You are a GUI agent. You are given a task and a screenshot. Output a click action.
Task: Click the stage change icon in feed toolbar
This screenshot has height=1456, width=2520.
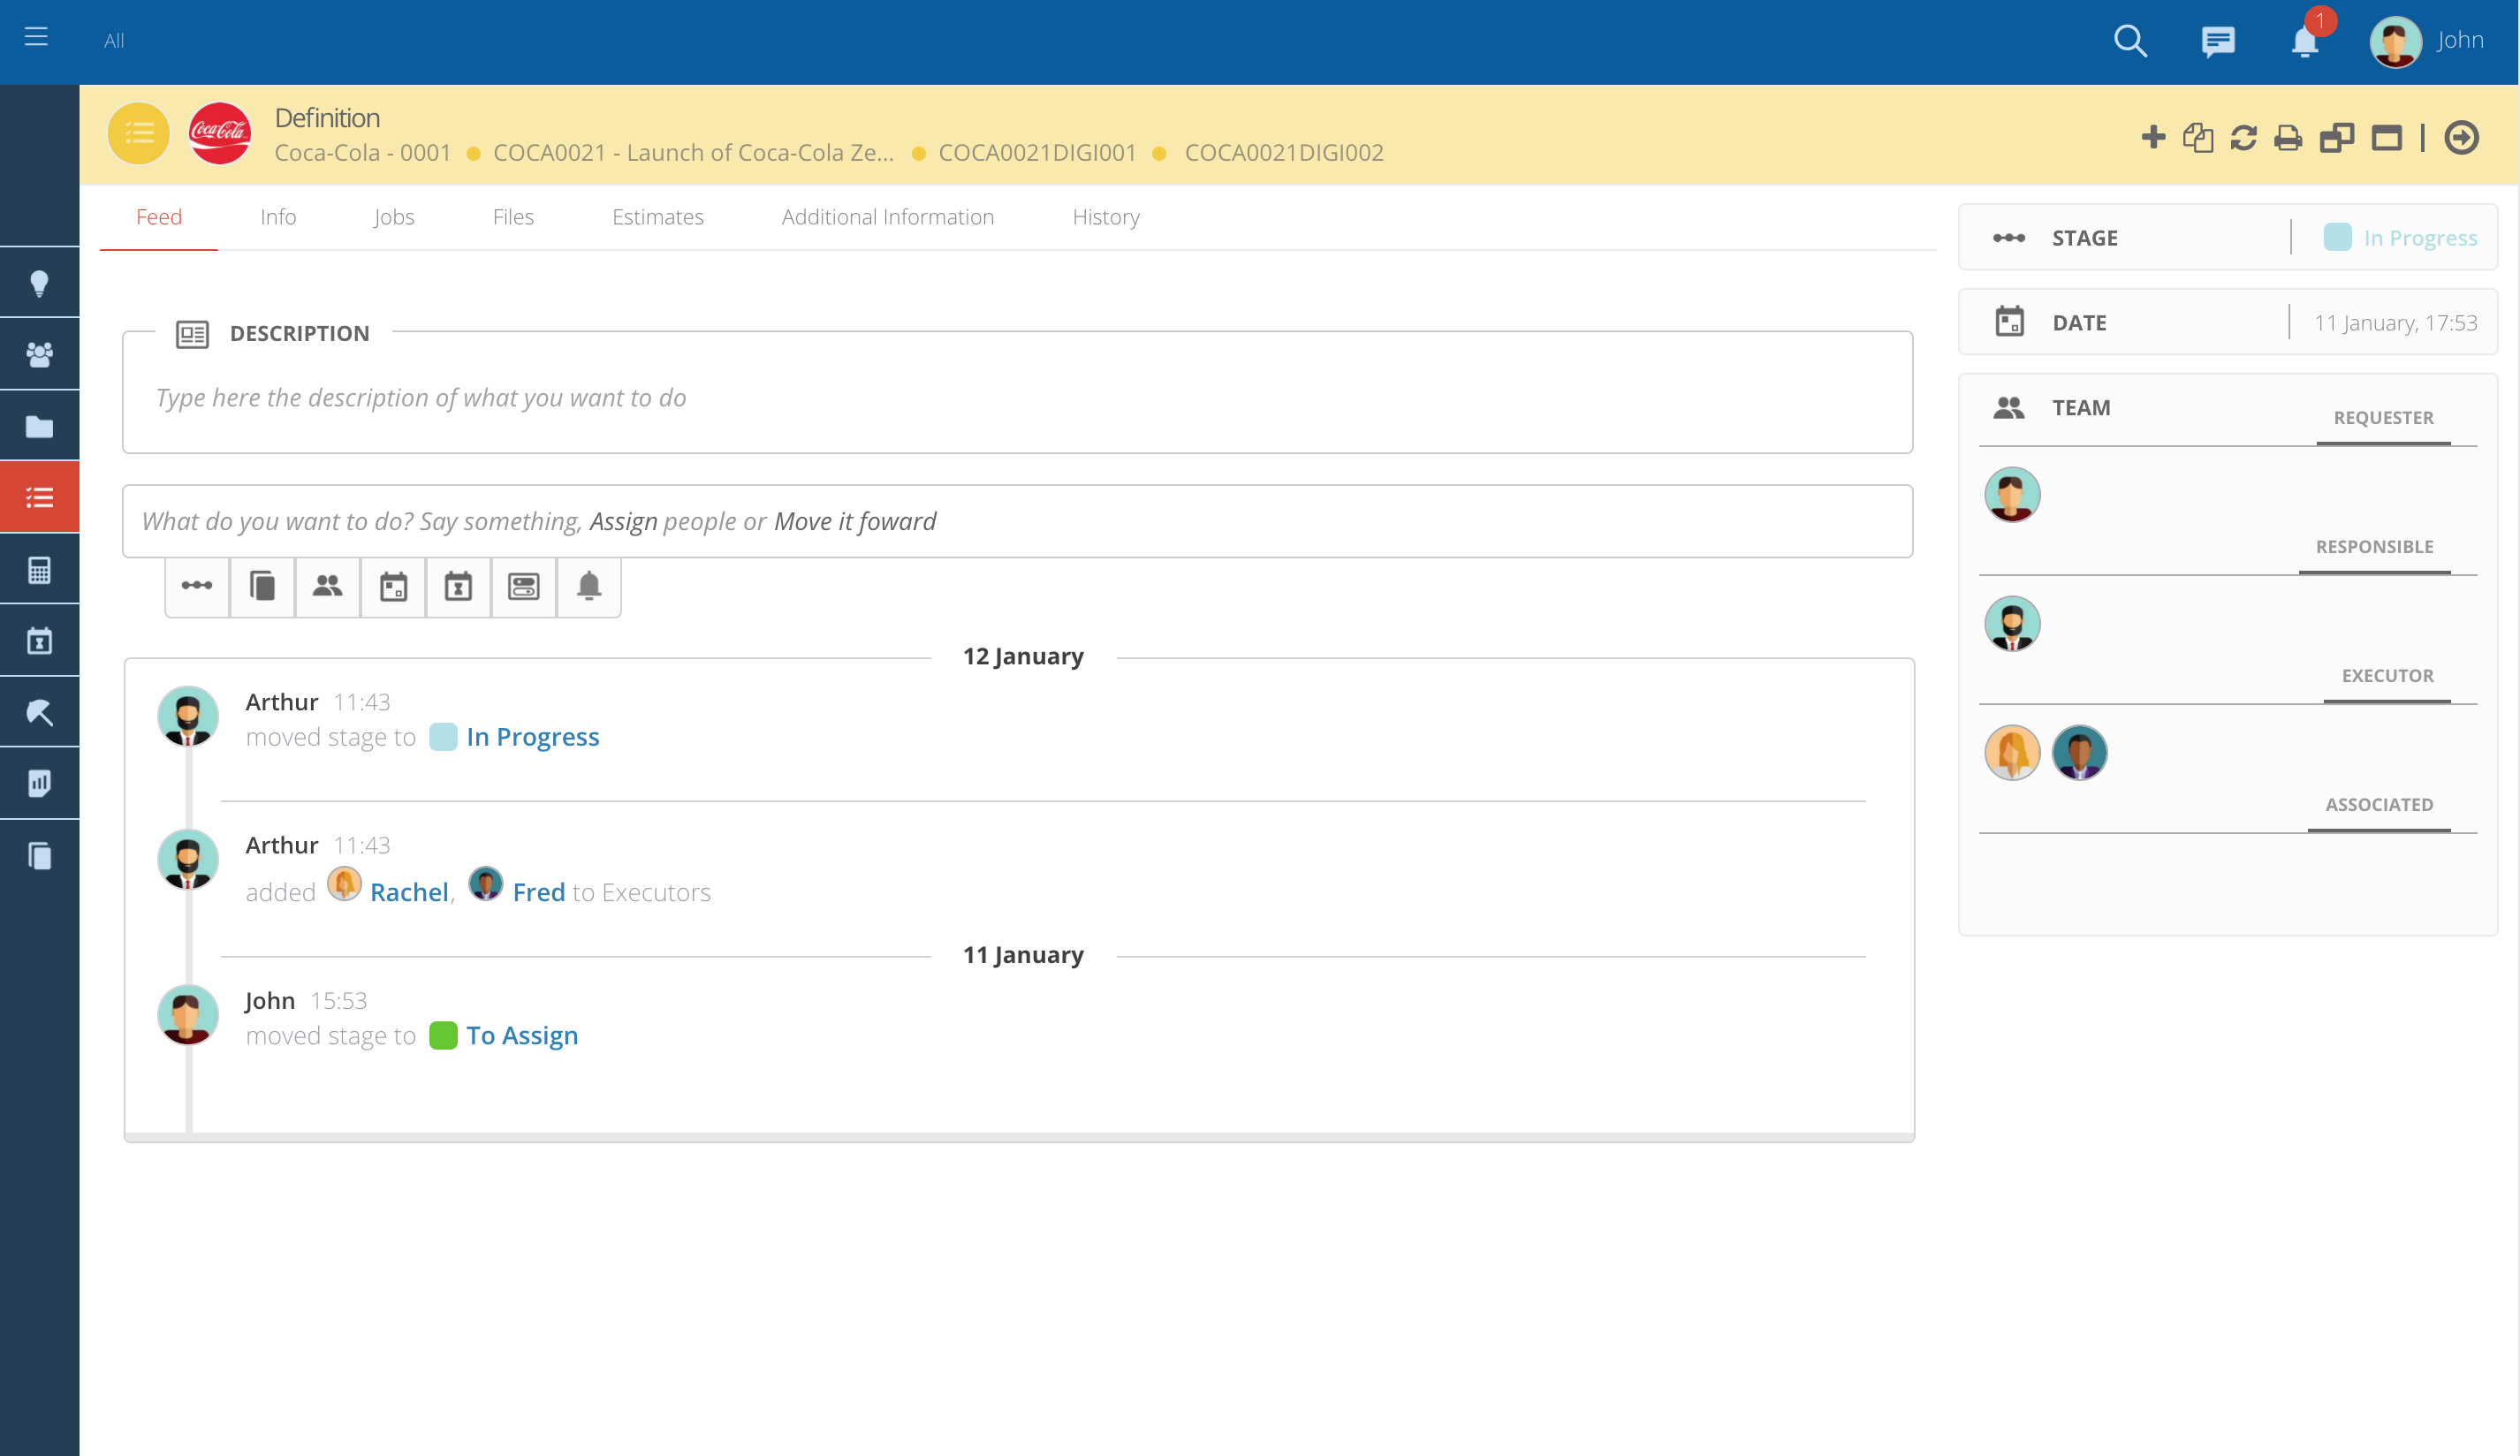tap(196, 586)
